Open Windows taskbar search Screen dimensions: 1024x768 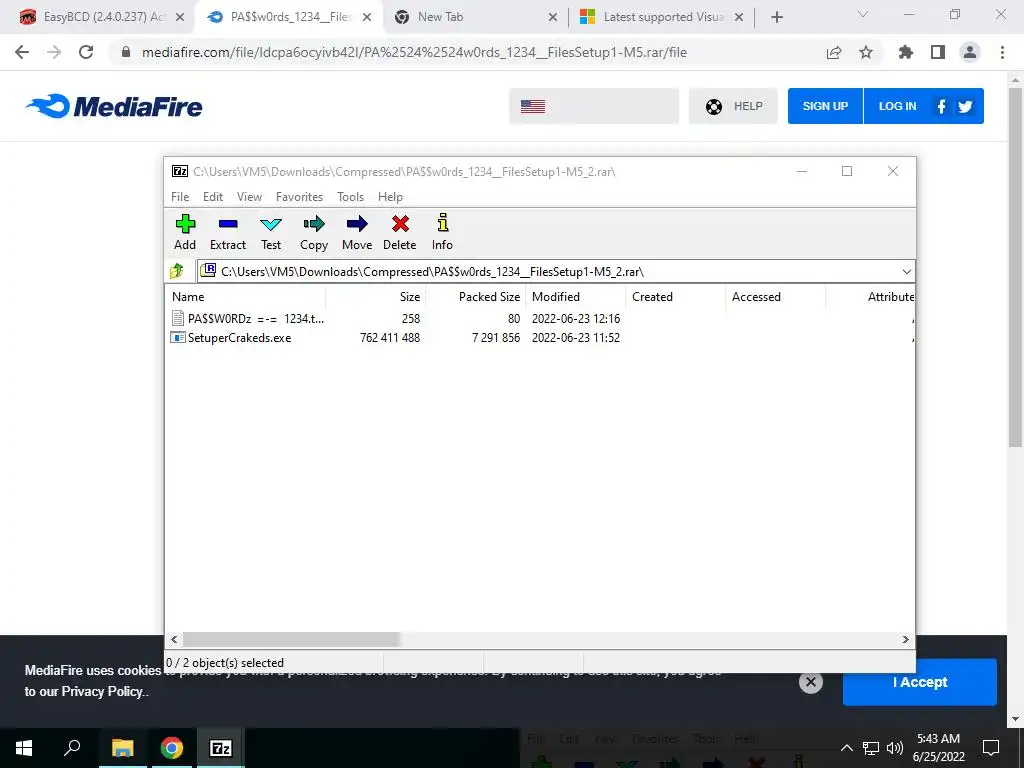pos(72,748)
